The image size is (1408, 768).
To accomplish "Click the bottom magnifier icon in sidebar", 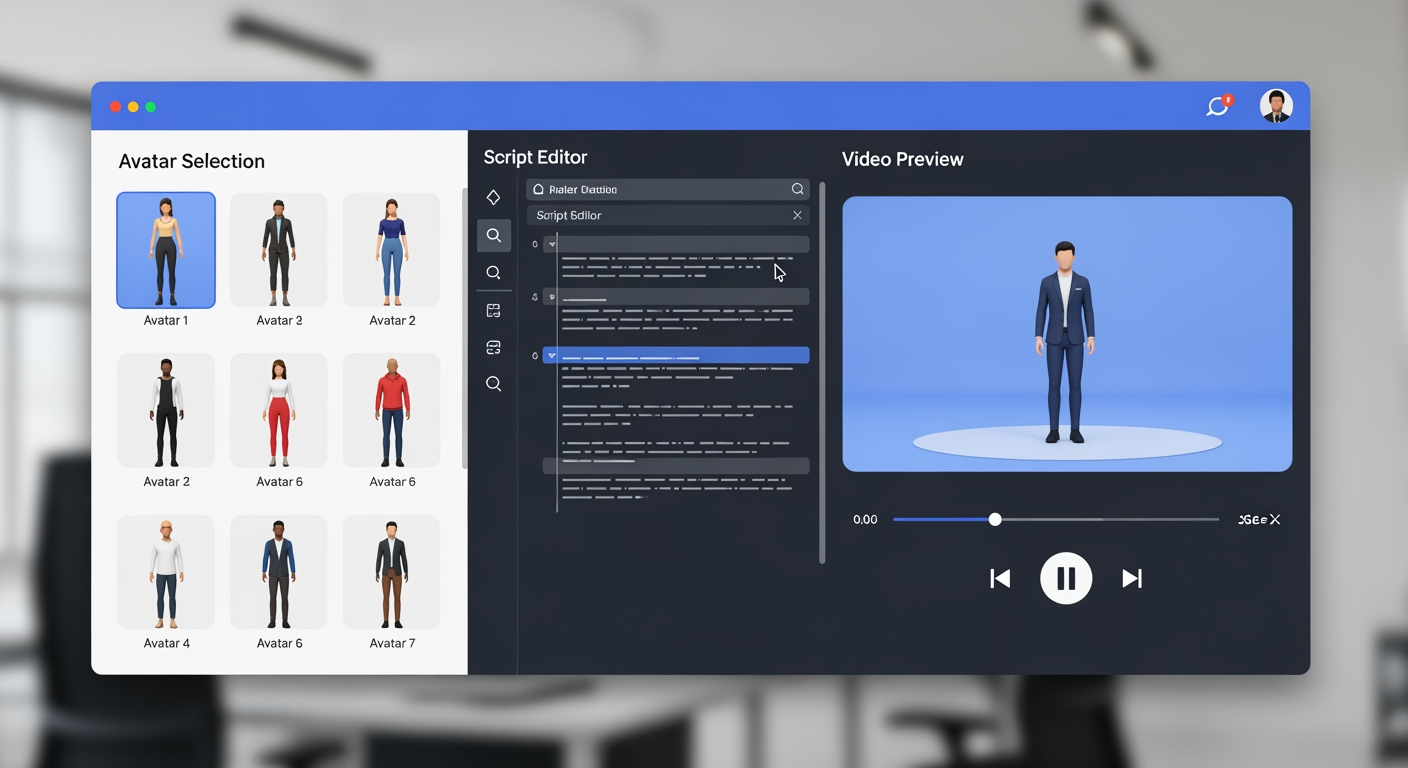I will (x=493, y=384).
